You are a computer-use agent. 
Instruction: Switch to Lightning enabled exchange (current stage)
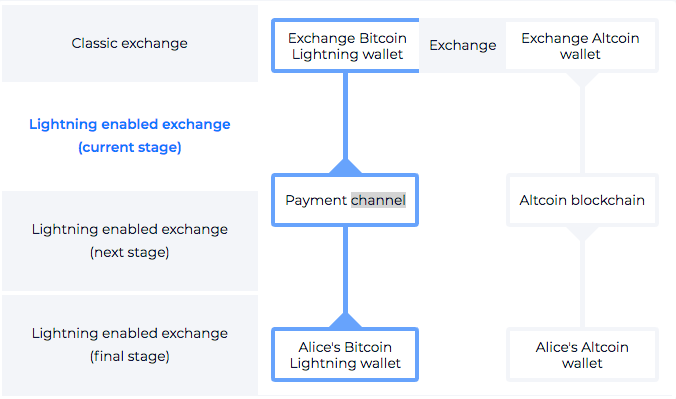[x=130, y=135]
